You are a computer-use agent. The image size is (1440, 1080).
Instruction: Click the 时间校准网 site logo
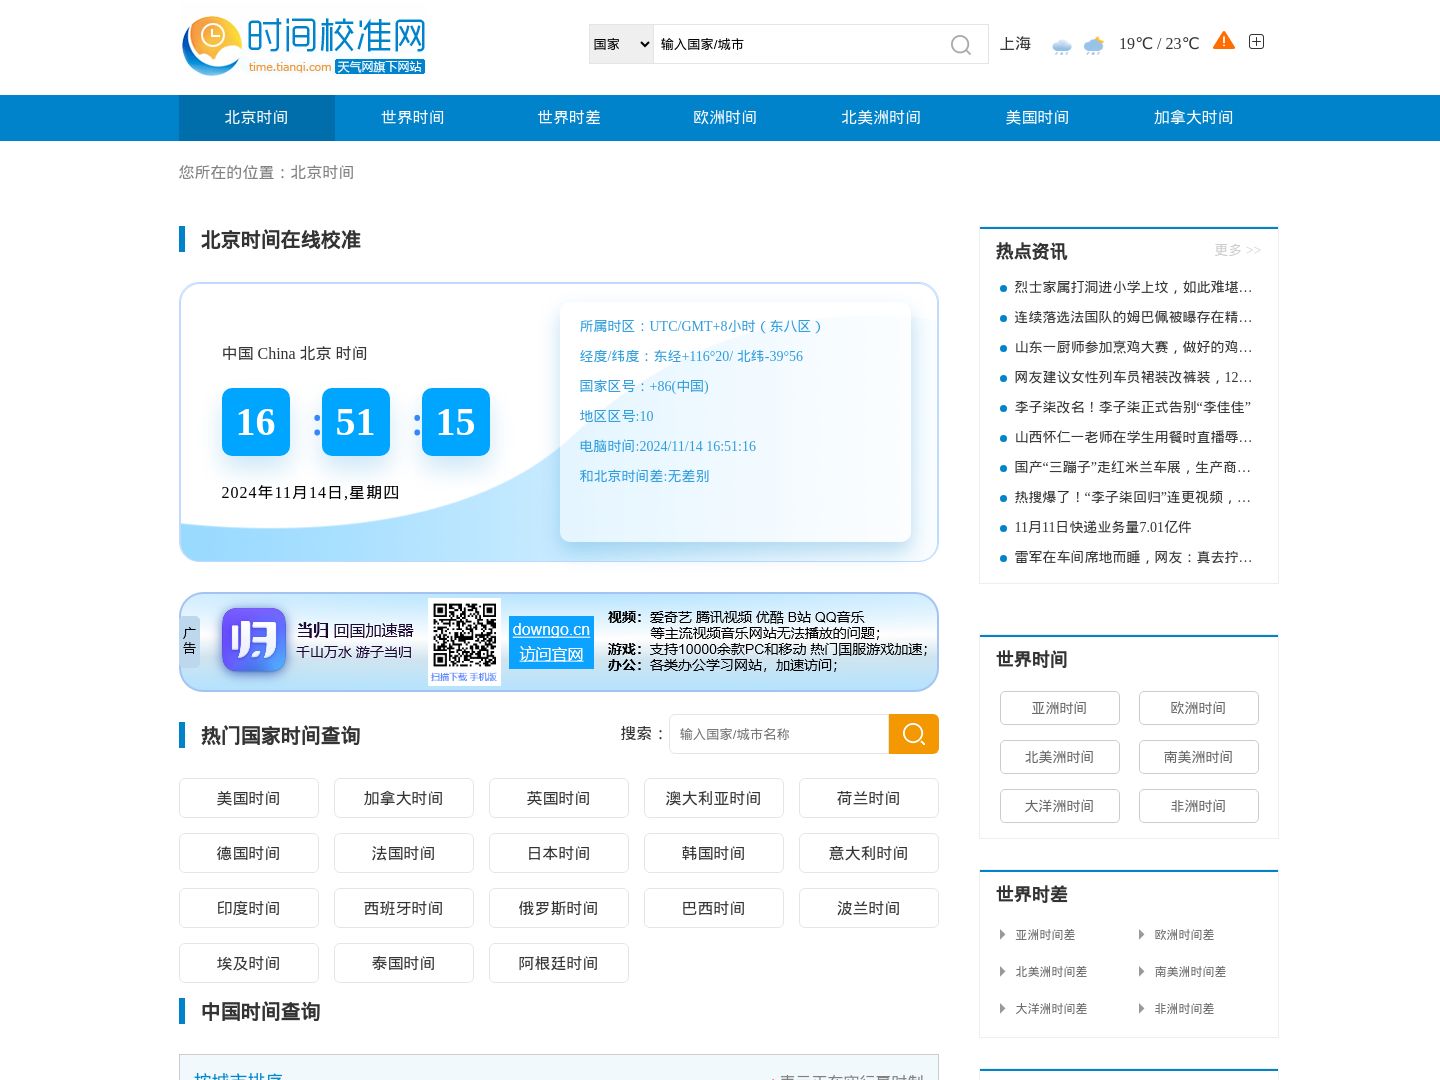(304, 45)
